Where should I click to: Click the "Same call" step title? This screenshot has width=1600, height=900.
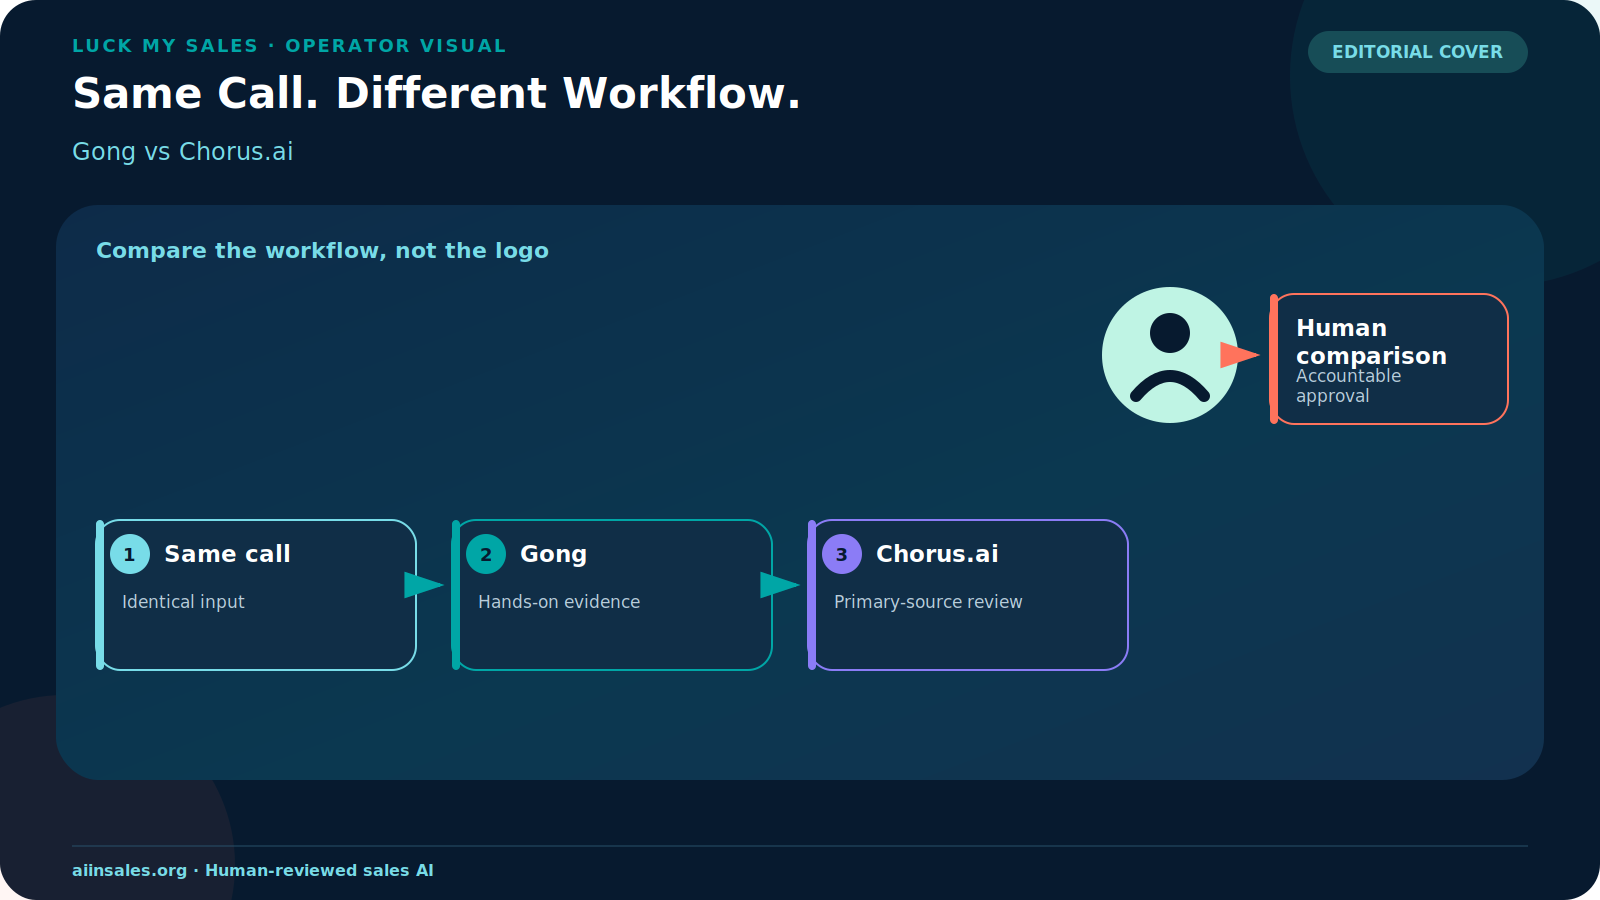[x=227, y=554]
